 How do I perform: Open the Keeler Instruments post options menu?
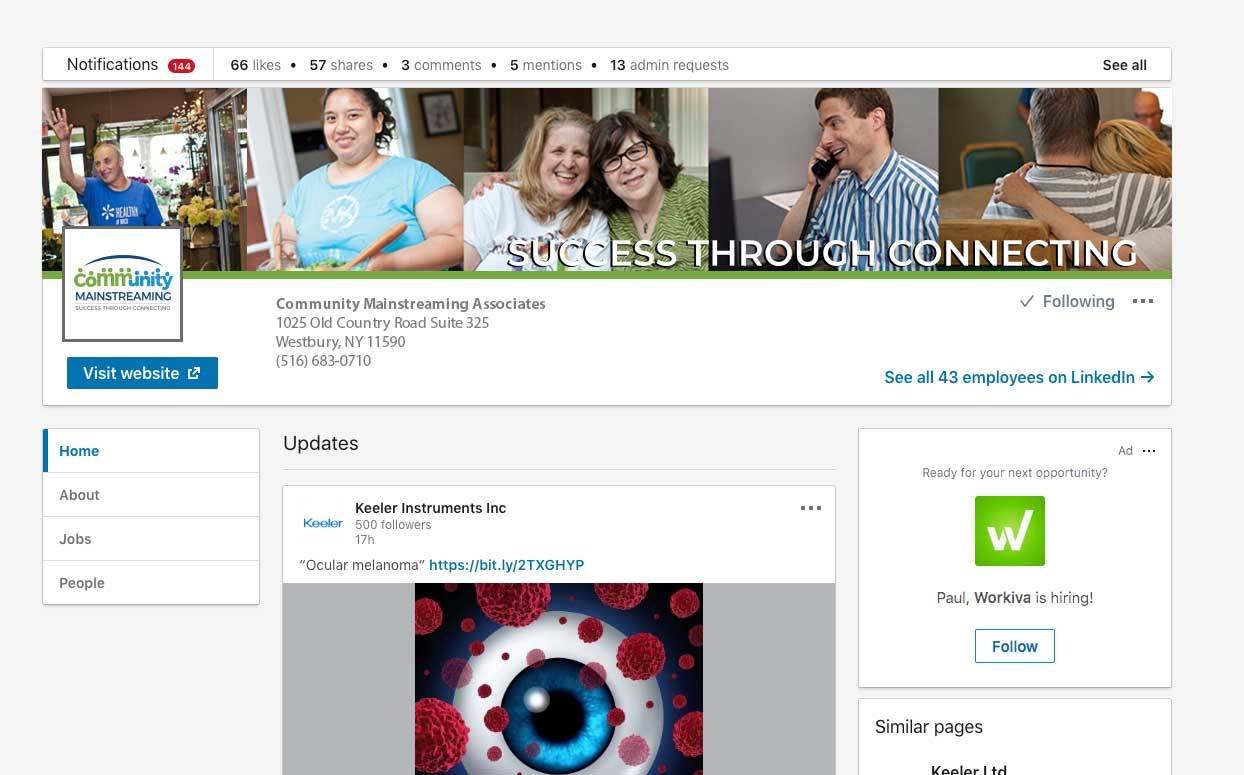(x=811, y=508)
